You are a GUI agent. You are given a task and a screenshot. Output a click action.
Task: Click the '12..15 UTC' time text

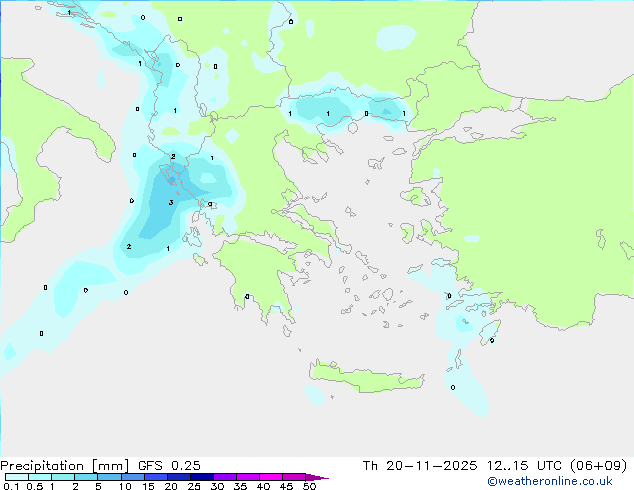(524, 466)
